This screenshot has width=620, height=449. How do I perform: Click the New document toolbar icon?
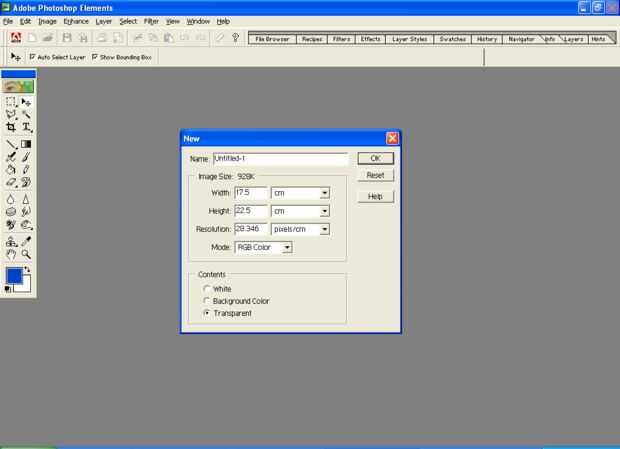(x=32, y=38)
